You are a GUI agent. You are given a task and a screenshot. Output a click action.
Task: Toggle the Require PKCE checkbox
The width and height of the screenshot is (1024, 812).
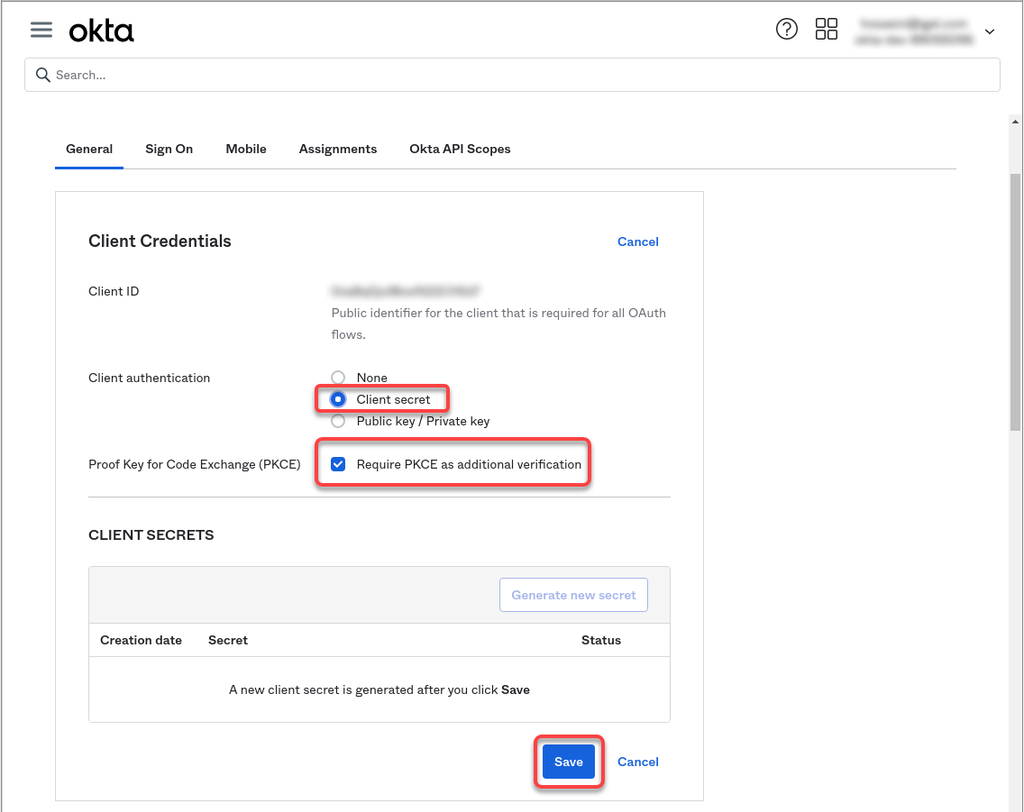tap(338, 464)
